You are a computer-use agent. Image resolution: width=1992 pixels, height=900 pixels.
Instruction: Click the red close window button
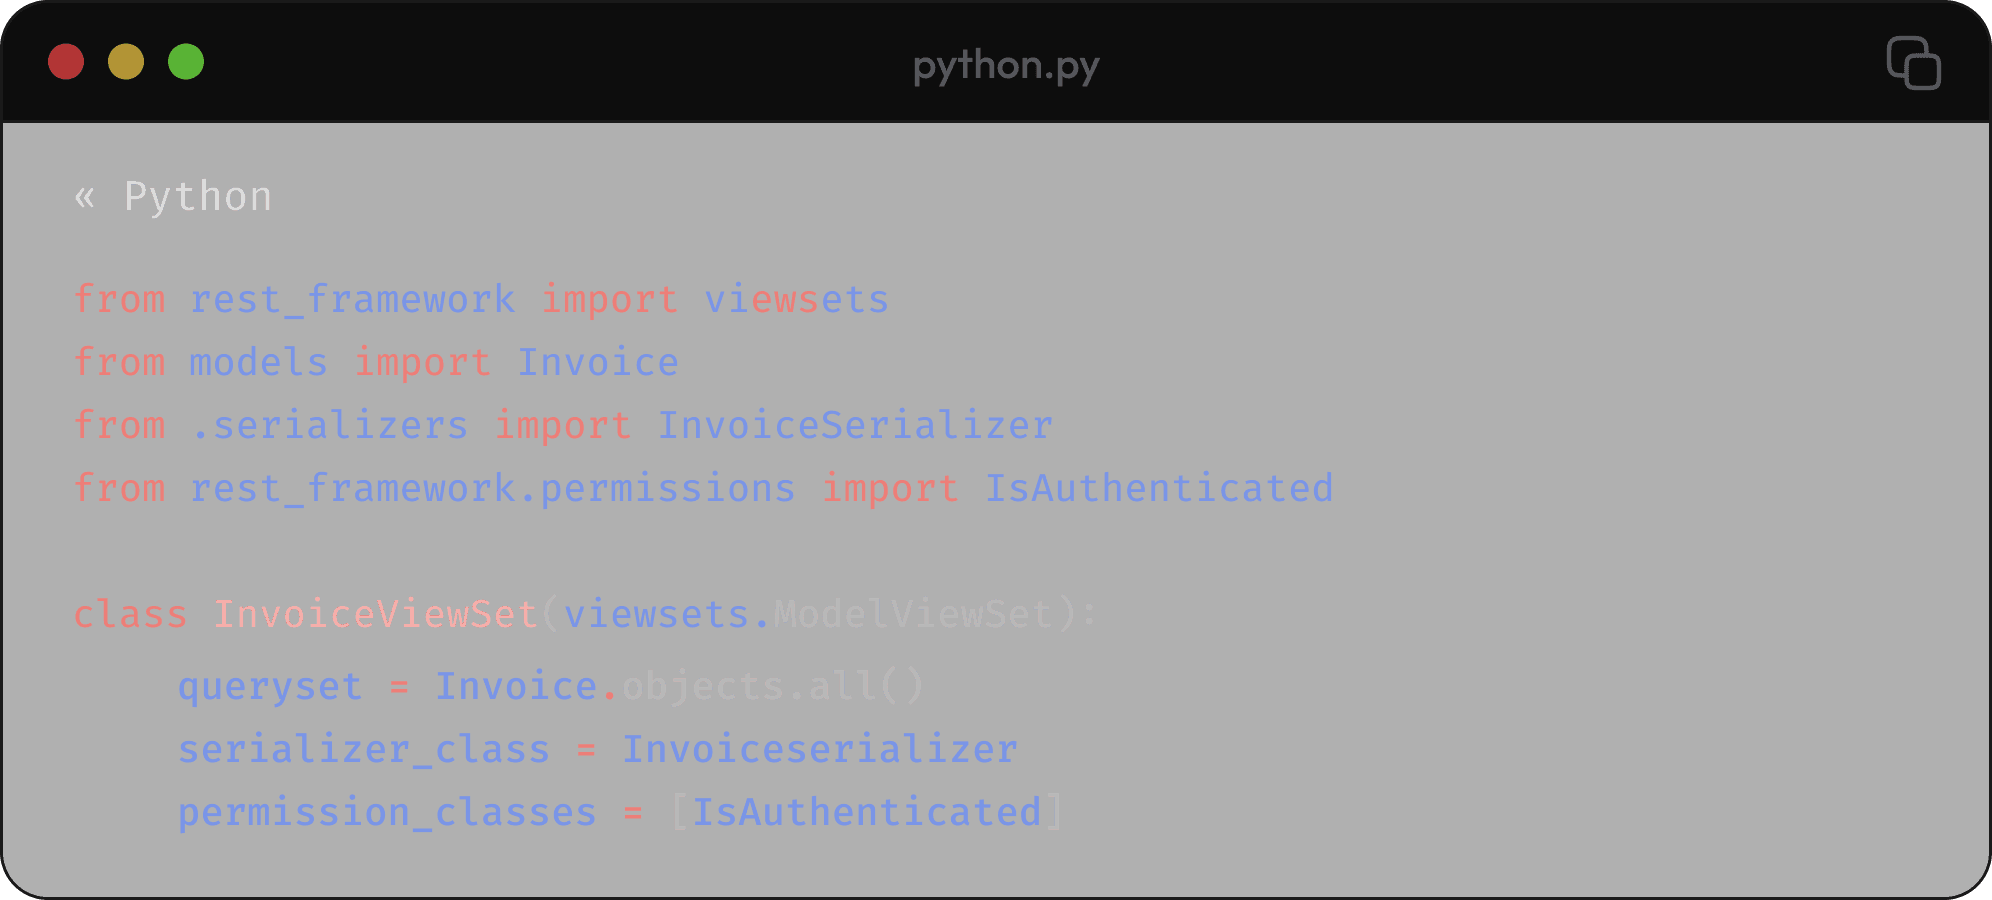pos(66,62)
